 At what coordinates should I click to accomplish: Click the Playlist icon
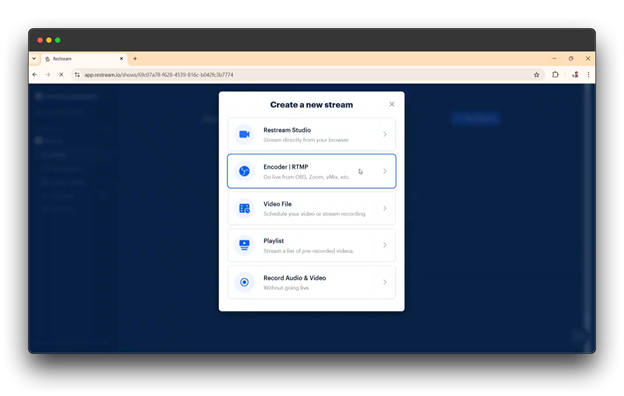[x=244, y=245]
